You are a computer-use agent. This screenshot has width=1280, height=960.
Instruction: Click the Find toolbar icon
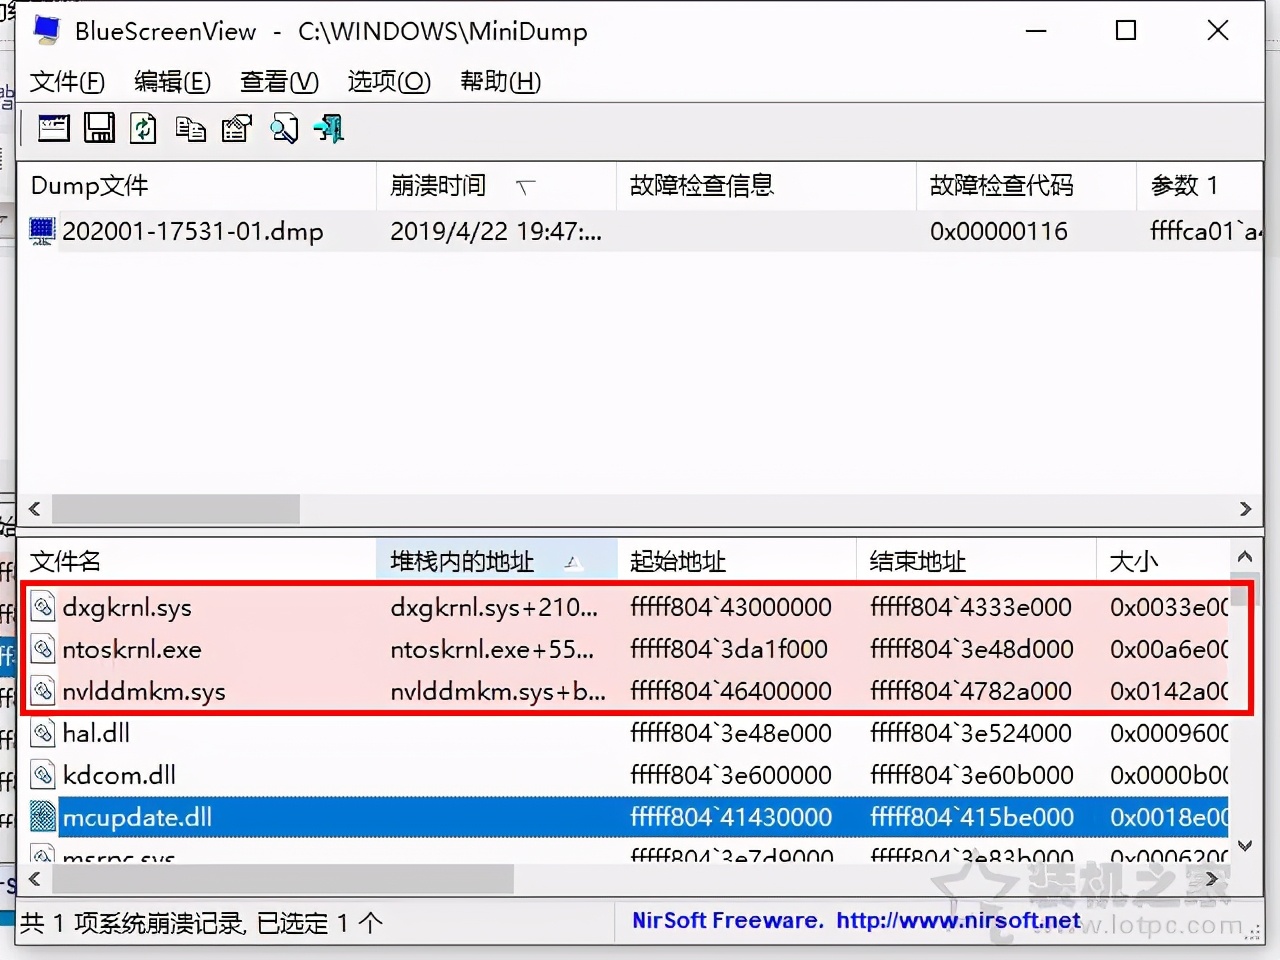[285, 128]
